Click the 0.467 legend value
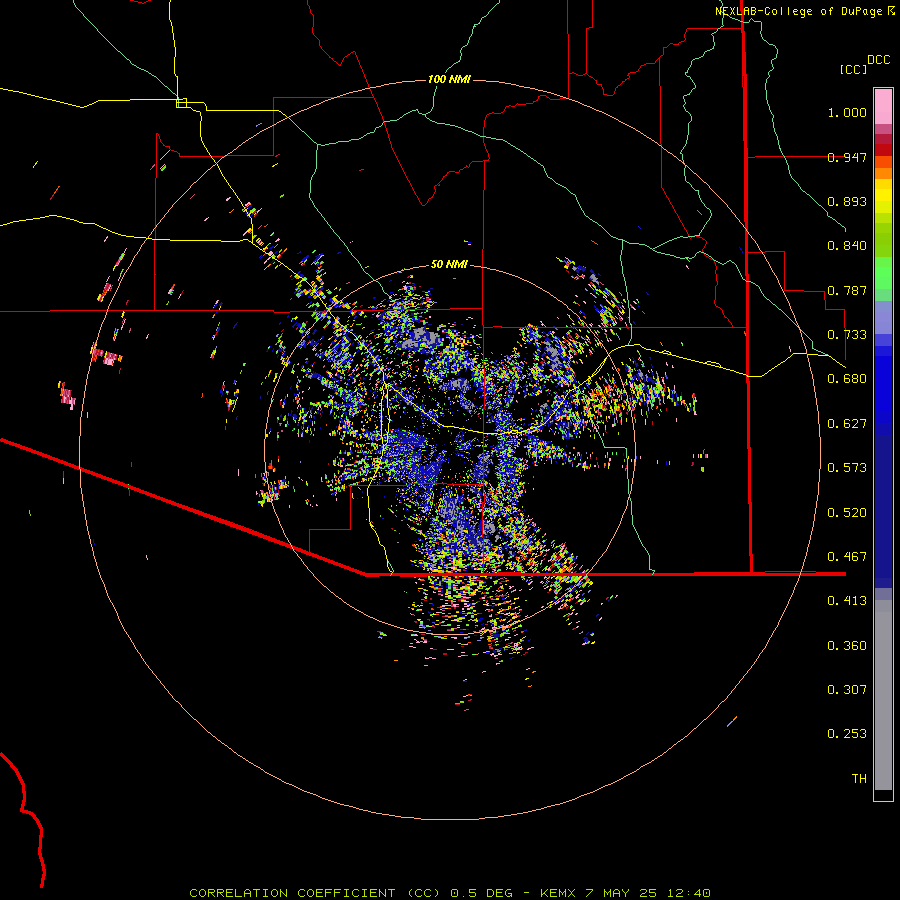This screenshot has height=900, width=900. (847, 557)
